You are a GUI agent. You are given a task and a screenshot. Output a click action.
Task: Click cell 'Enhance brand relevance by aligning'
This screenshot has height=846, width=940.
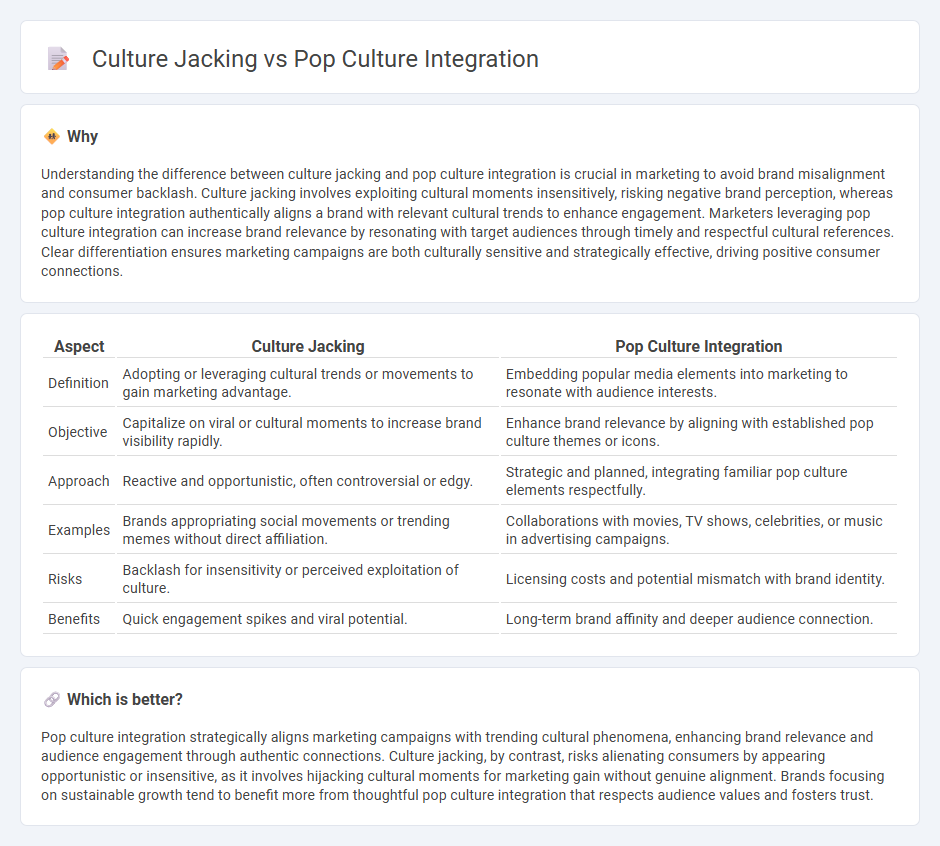698,432
